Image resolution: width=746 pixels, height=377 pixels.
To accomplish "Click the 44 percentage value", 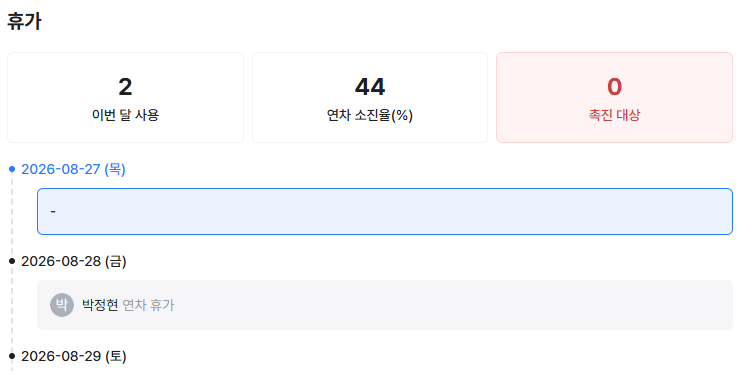I will pyautogui.click(x=370, y=87).
